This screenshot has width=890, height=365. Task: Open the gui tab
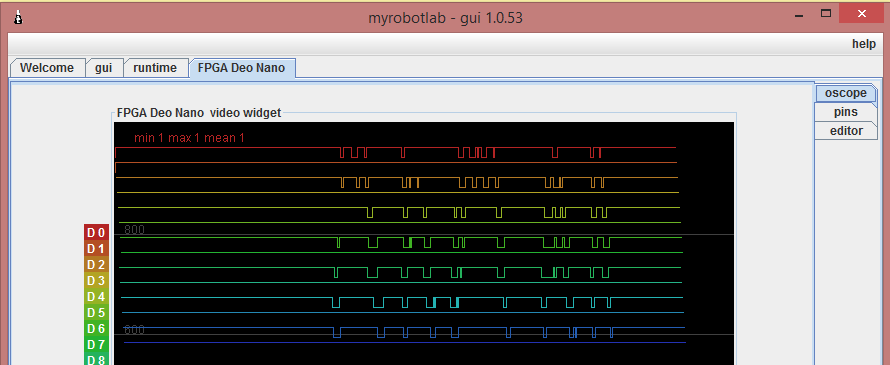point(104,68)
